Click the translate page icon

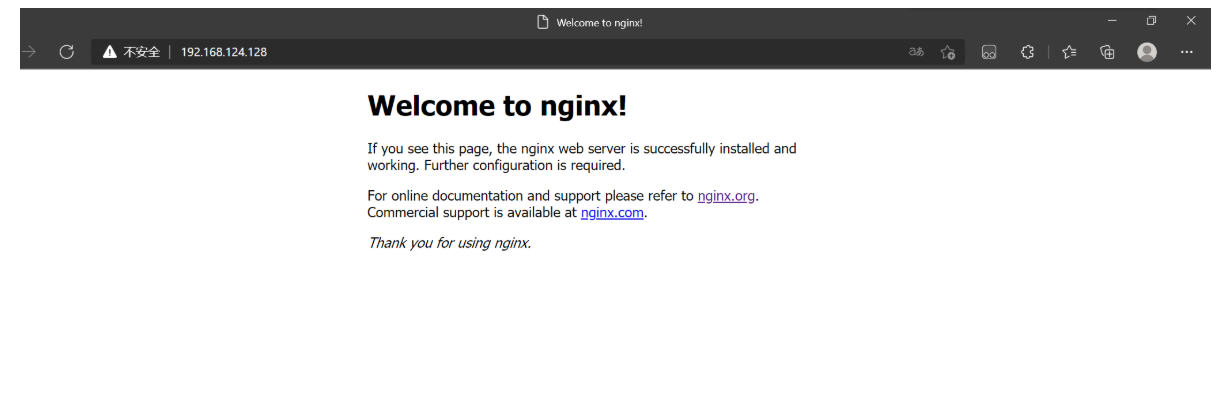coord(916,52)
